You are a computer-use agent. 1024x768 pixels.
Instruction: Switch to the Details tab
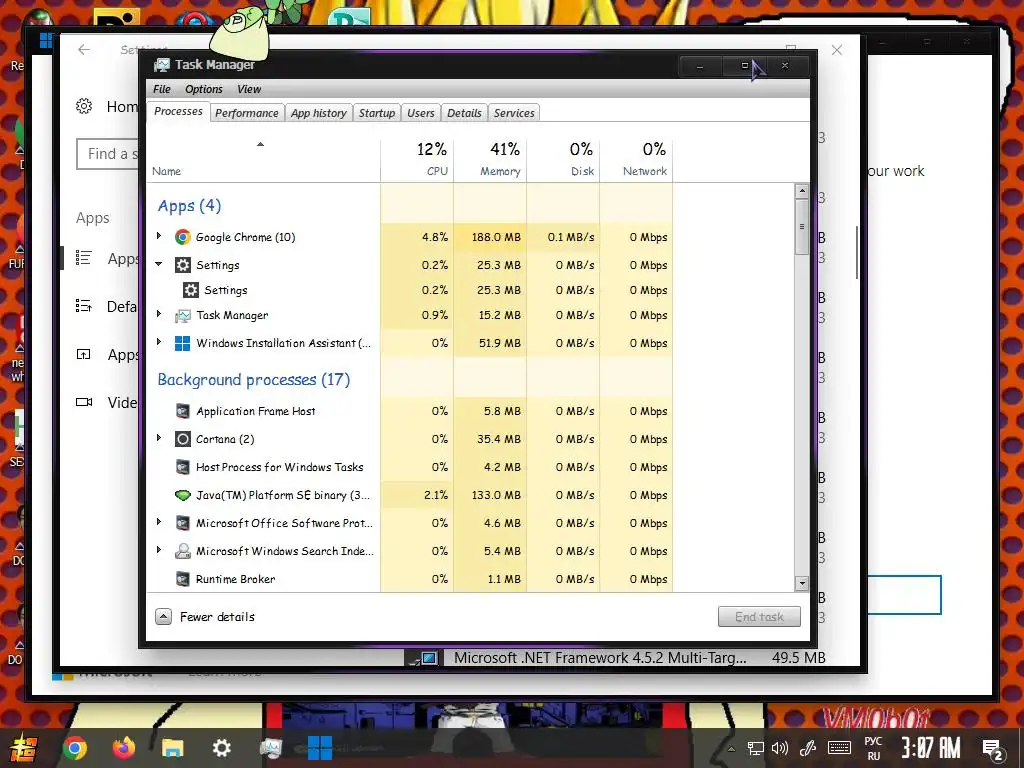coord(464,113)
